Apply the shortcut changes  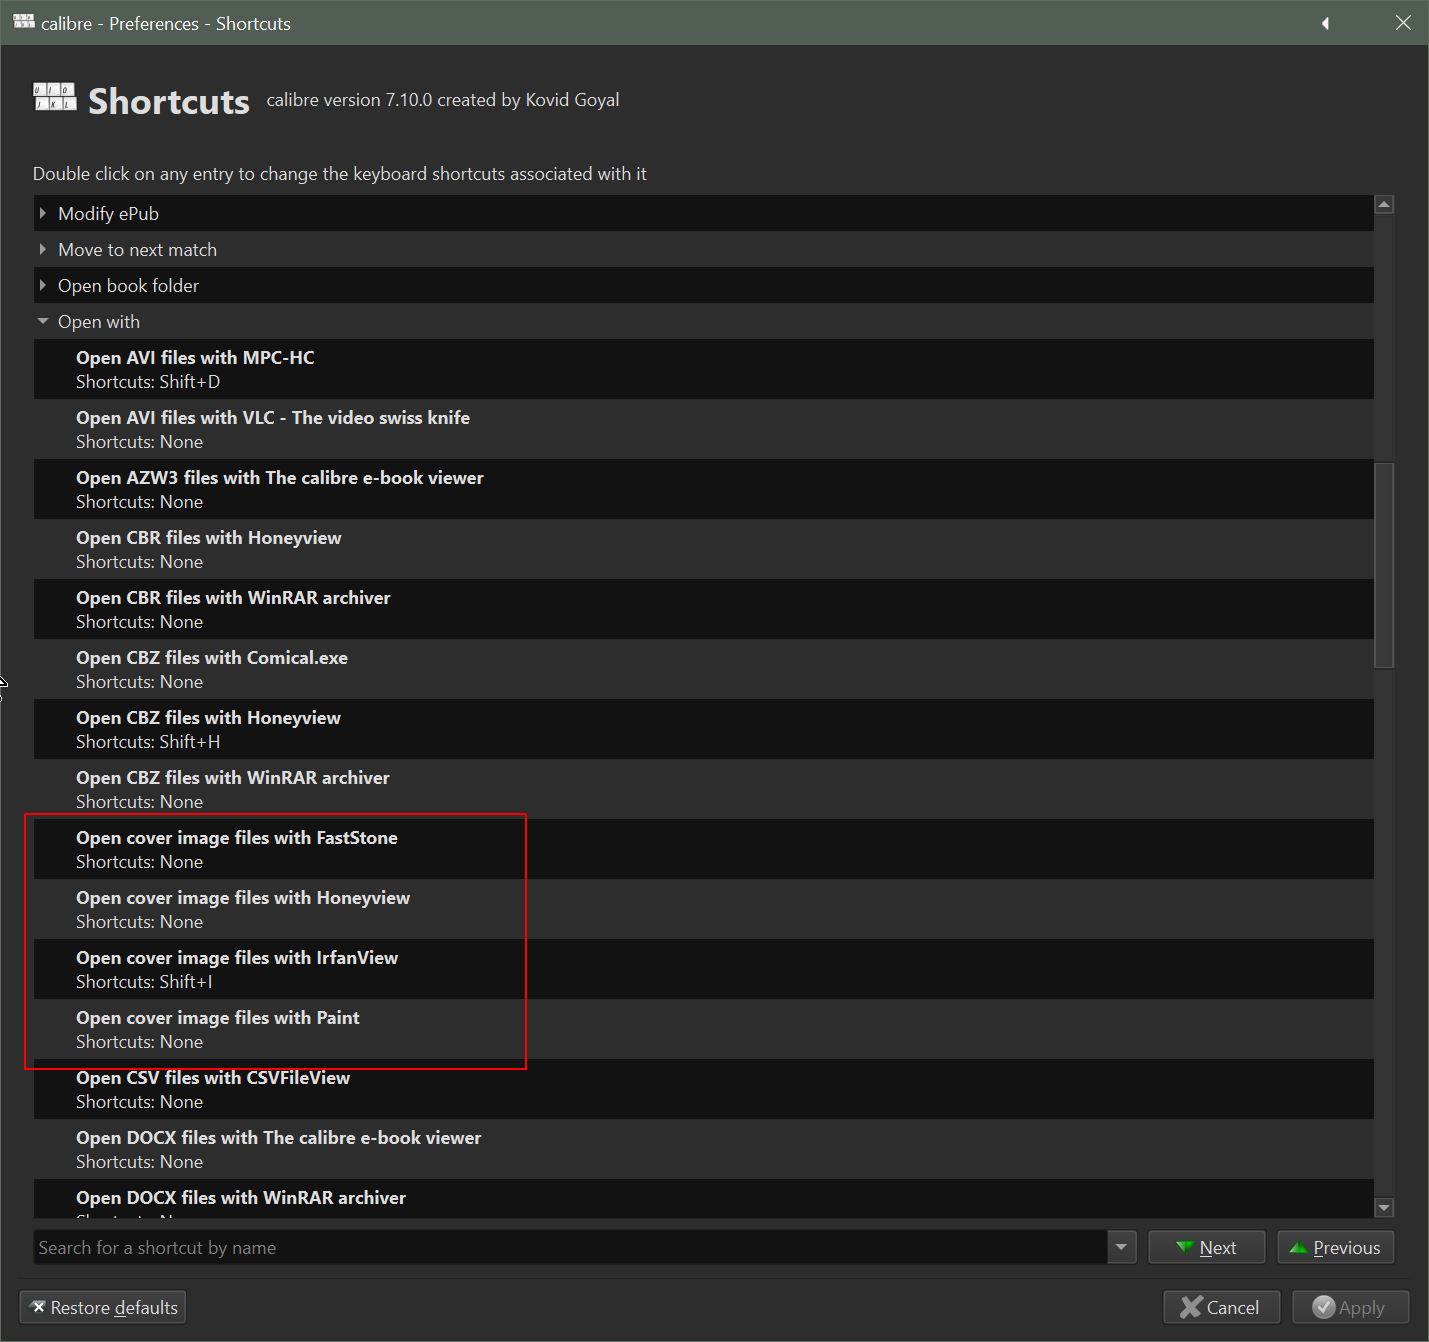tap(1350, 1307)
